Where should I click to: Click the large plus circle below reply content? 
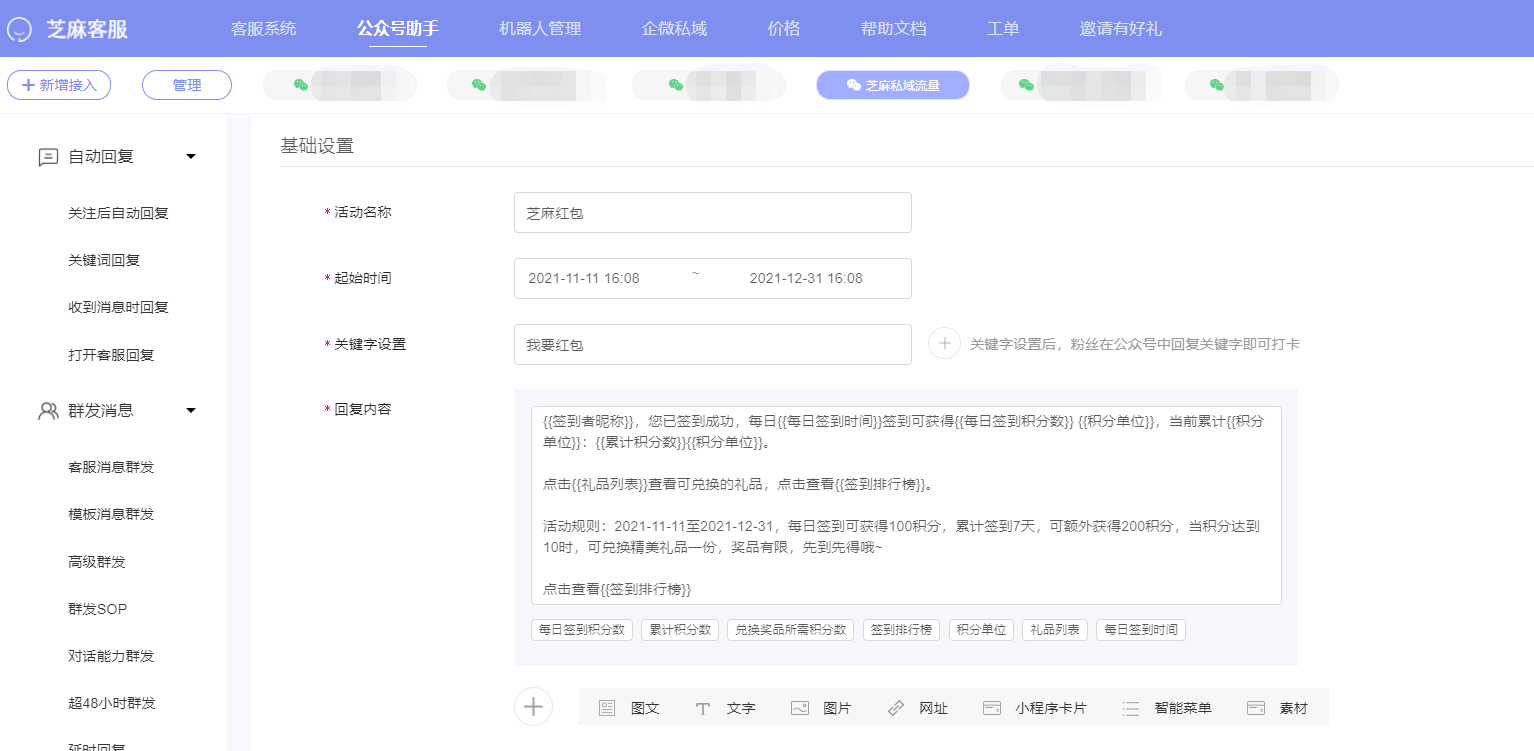tap(533, 706)
